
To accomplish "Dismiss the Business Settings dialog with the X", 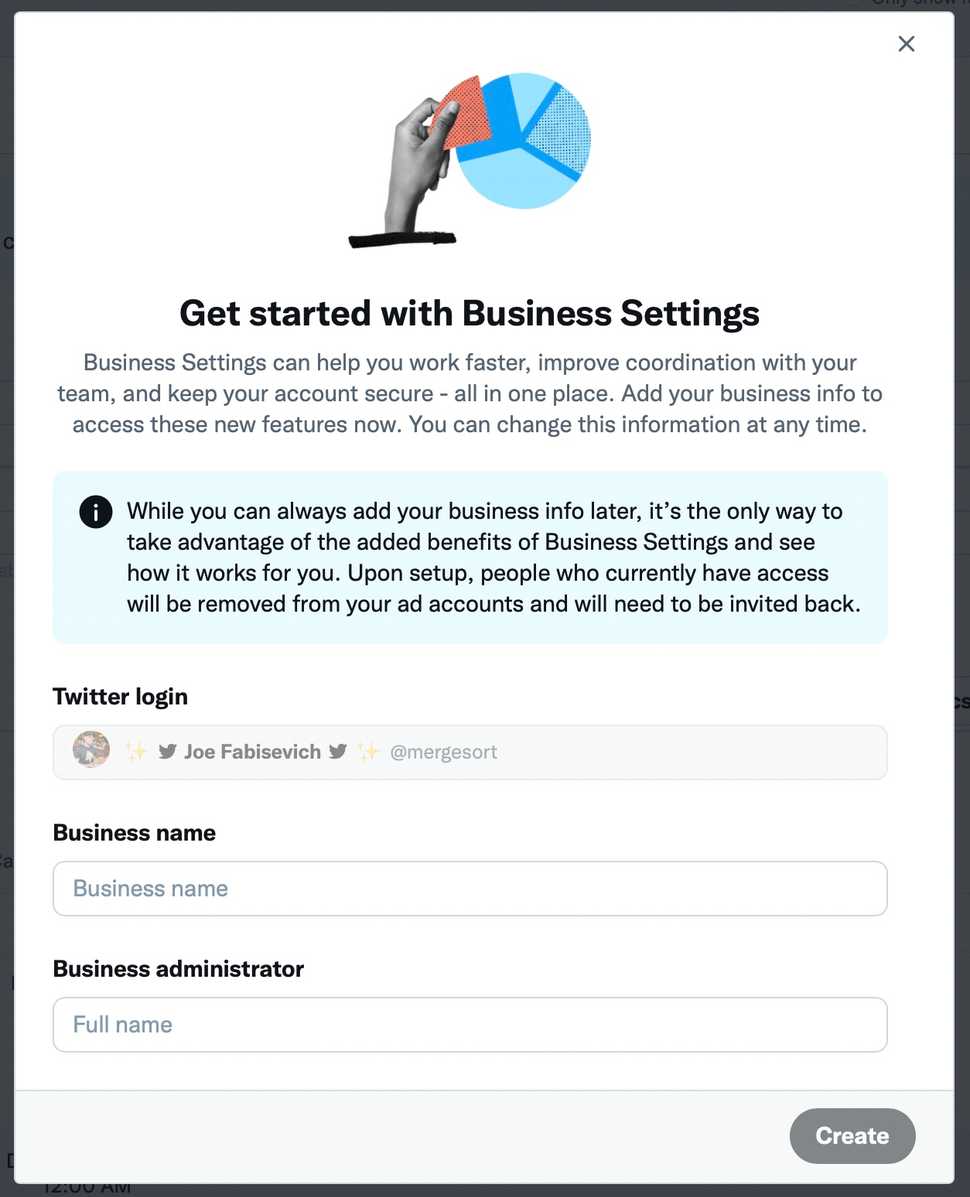I will pyautogui.click(x=906, y=44).
